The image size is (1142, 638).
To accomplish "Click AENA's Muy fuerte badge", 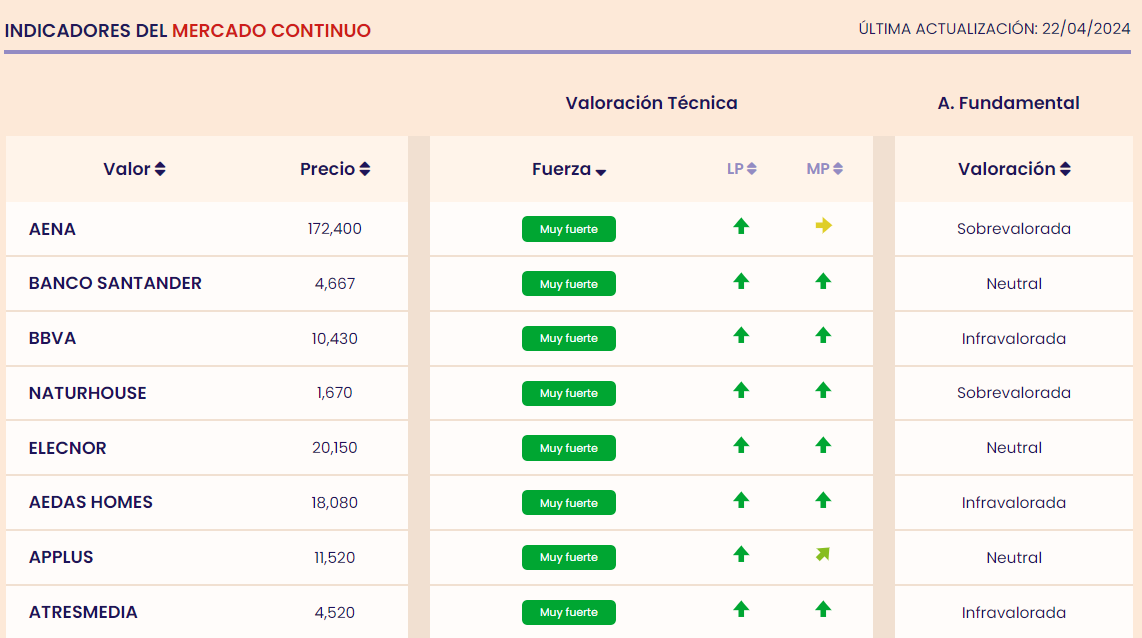I will point(569,229).
